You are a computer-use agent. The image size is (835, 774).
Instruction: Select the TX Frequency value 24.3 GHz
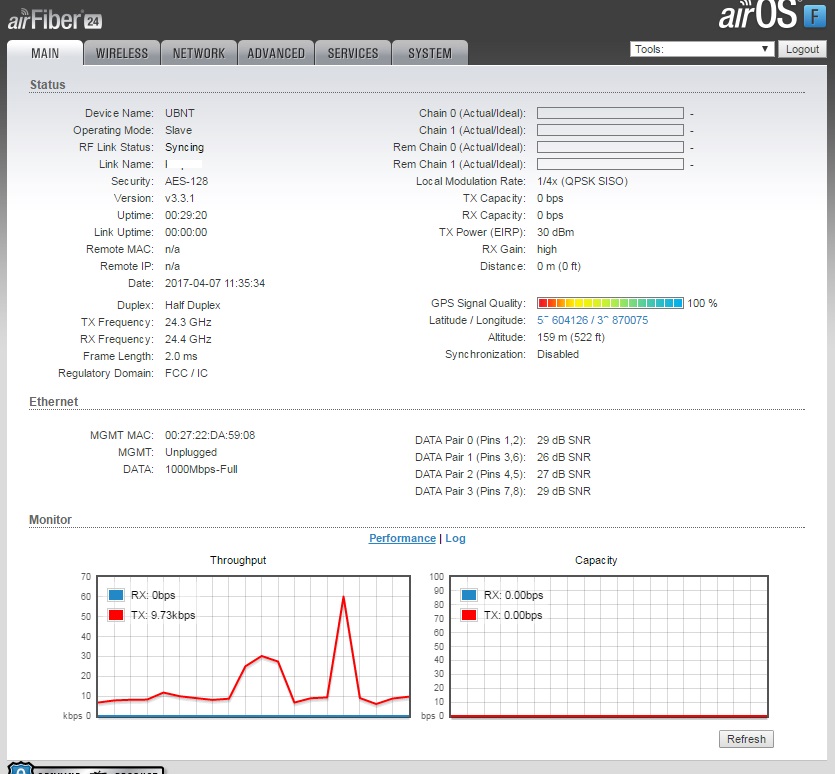[188, 322]
